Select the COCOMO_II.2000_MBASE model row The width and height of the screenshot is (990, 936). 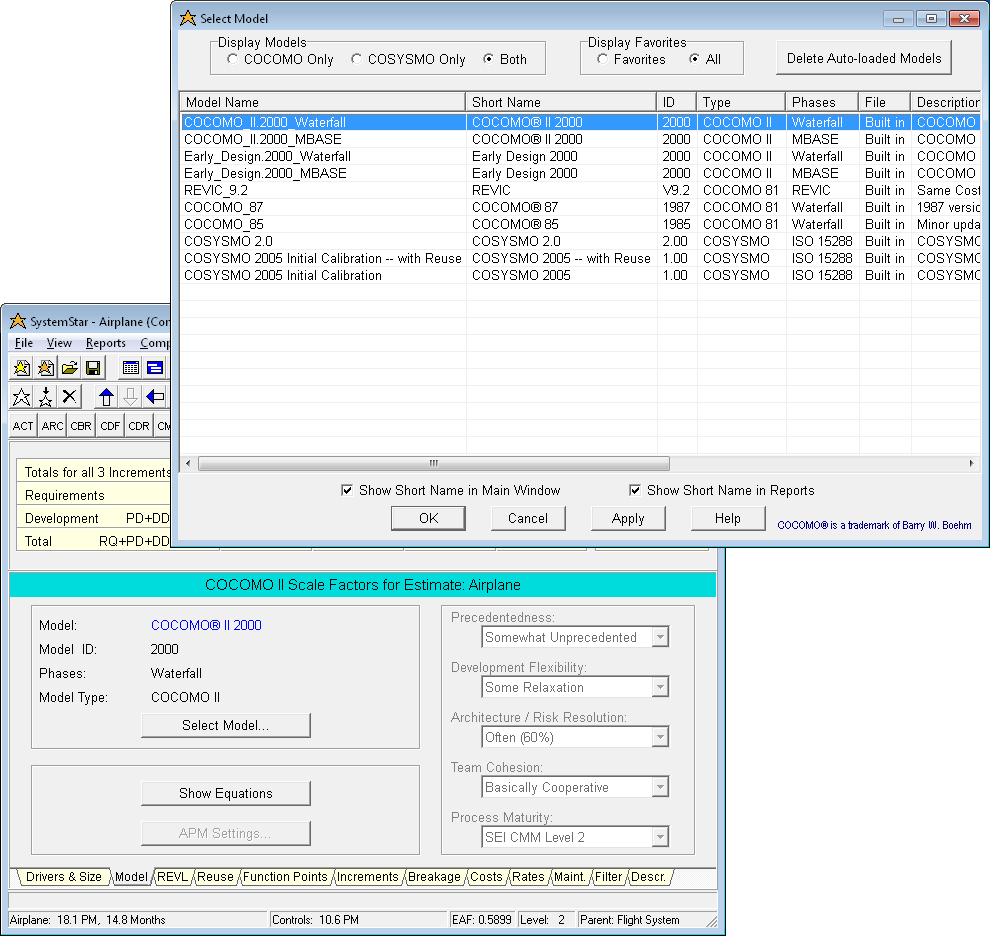[580, 139]
